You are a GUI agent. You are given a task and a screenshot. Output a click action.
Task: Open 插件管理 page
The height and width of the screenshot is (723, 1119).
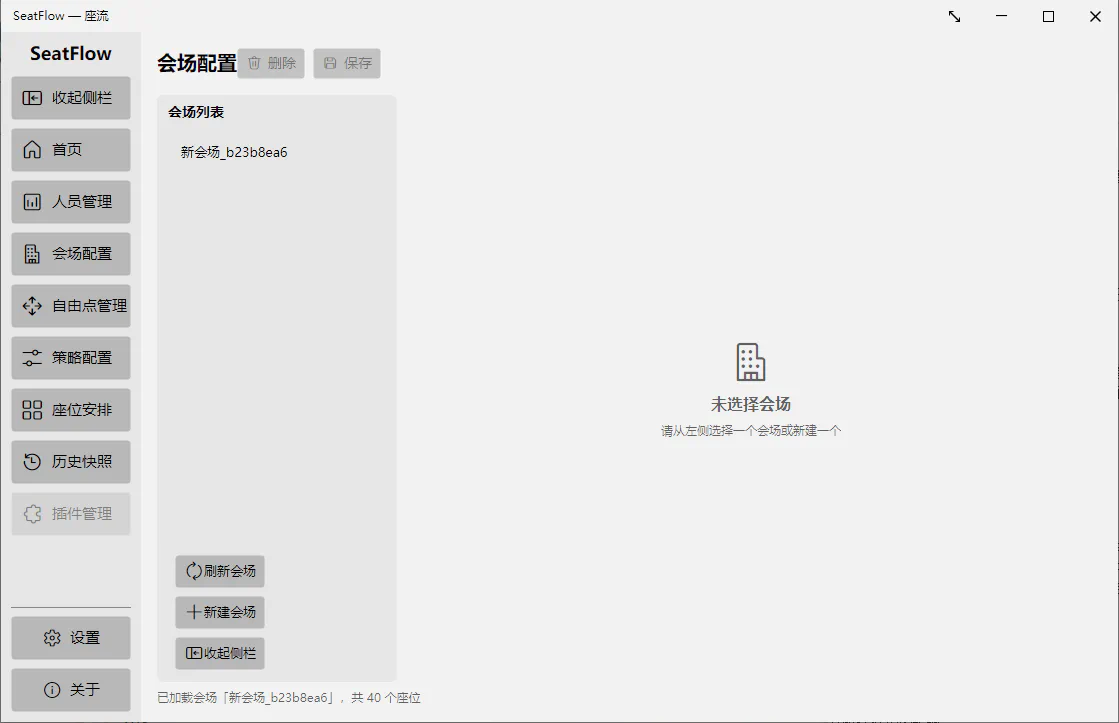pos(71,514)
